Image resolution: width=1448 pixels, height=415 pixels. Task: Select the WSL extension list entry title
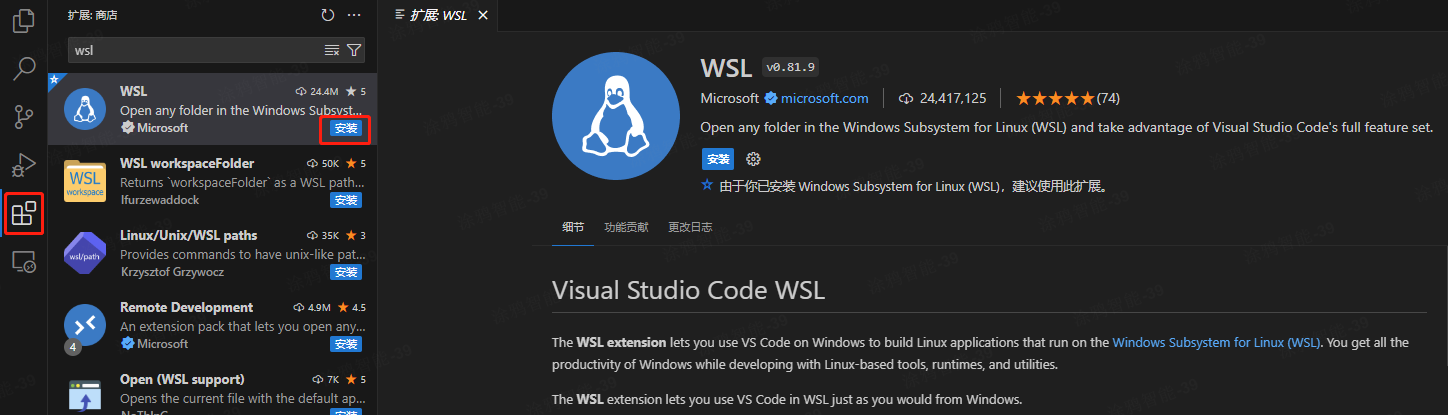pos(133,91)
